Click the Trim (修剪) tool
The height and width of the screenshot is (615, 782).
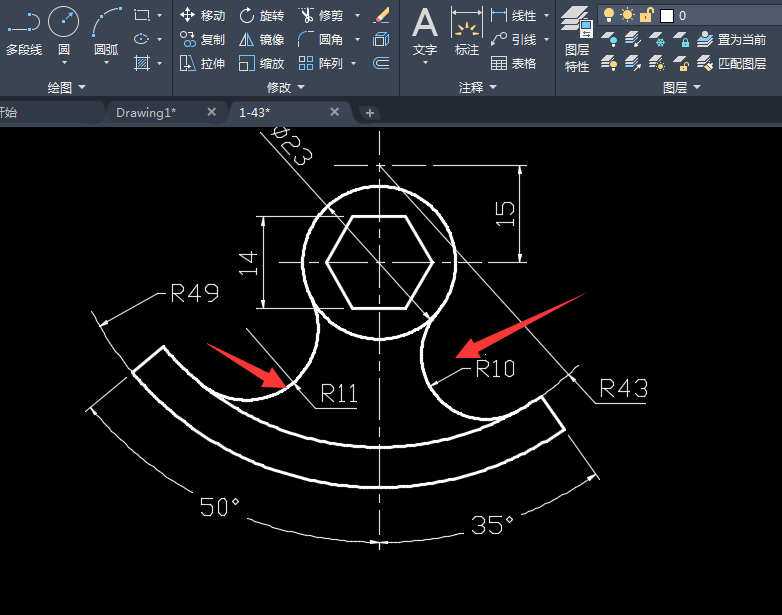click(x=321, y=15)
